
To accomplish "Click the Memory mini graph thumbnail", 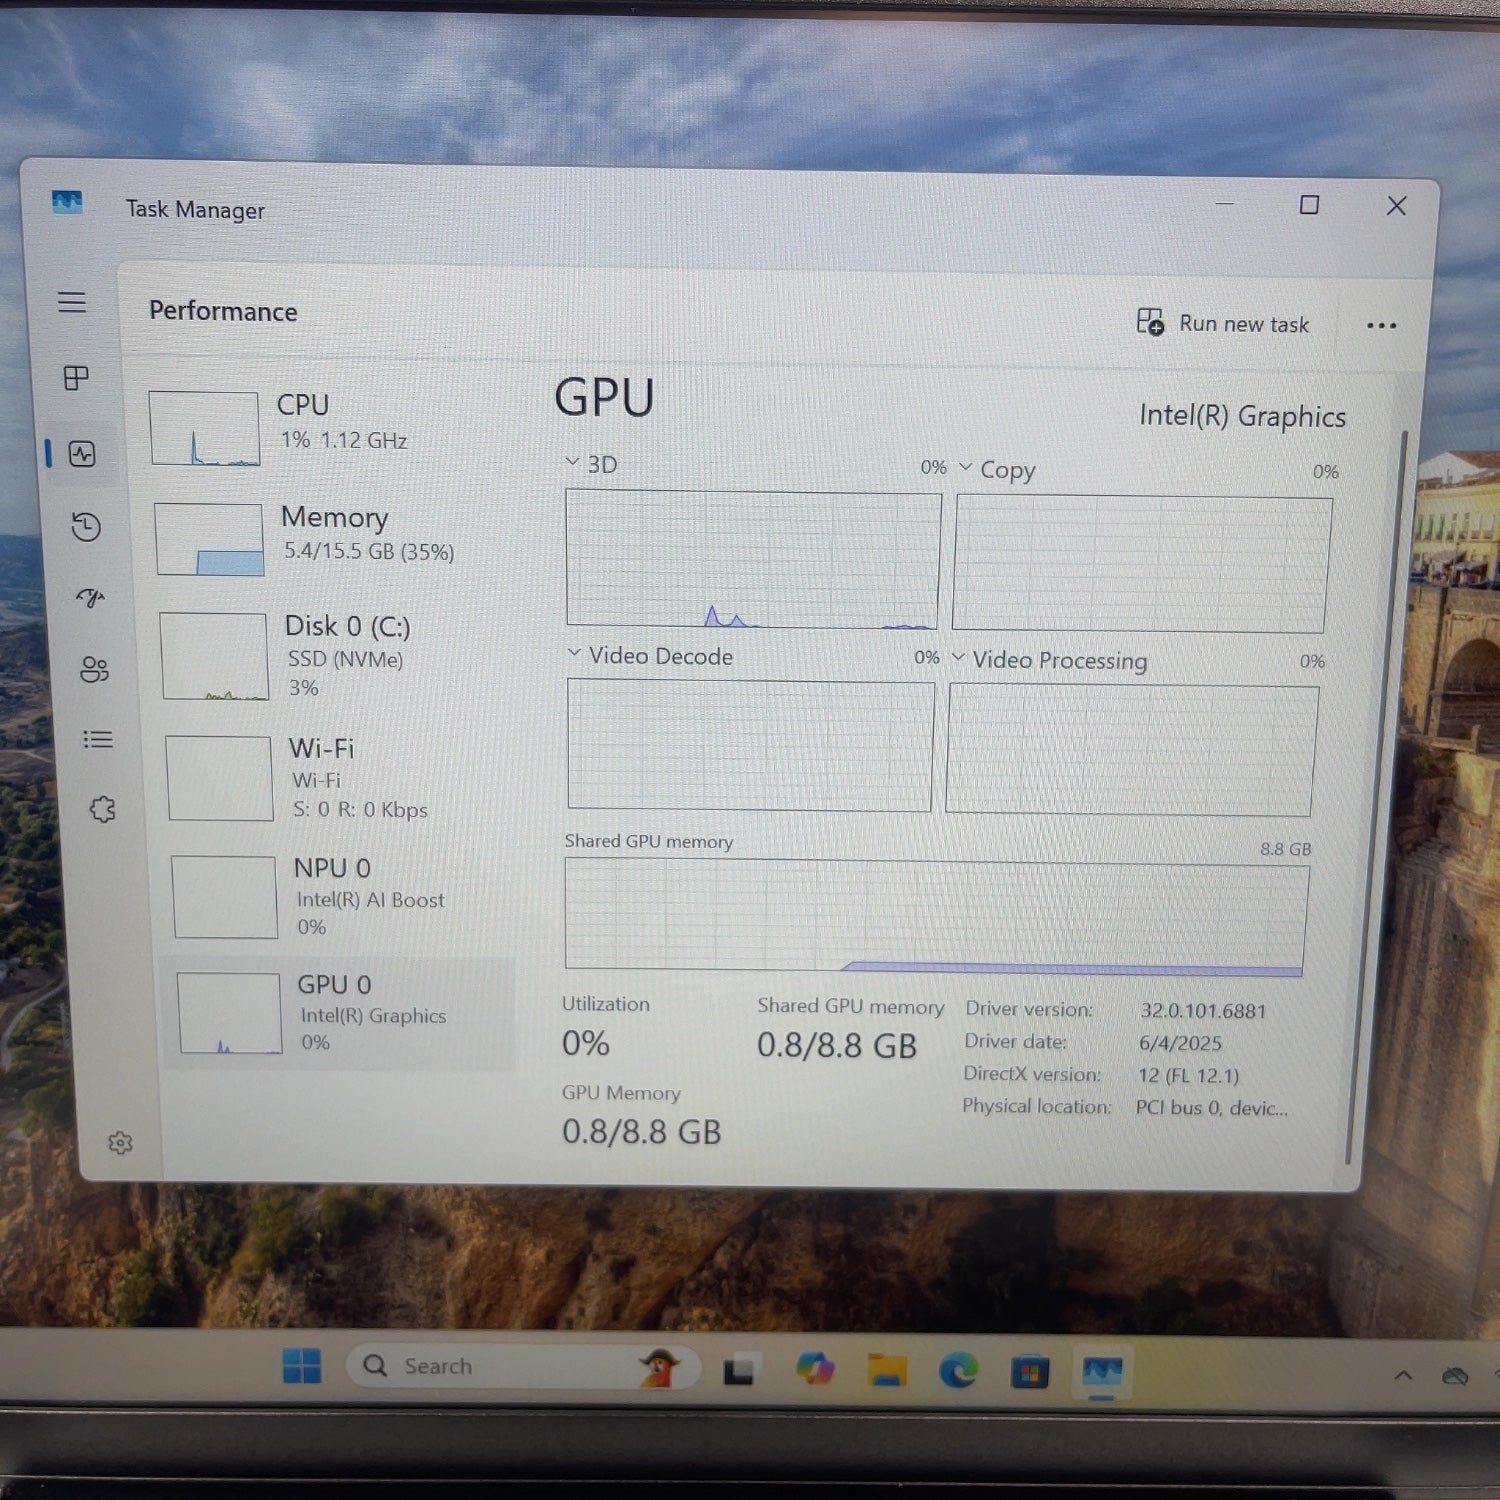I will tap(209, 539).
